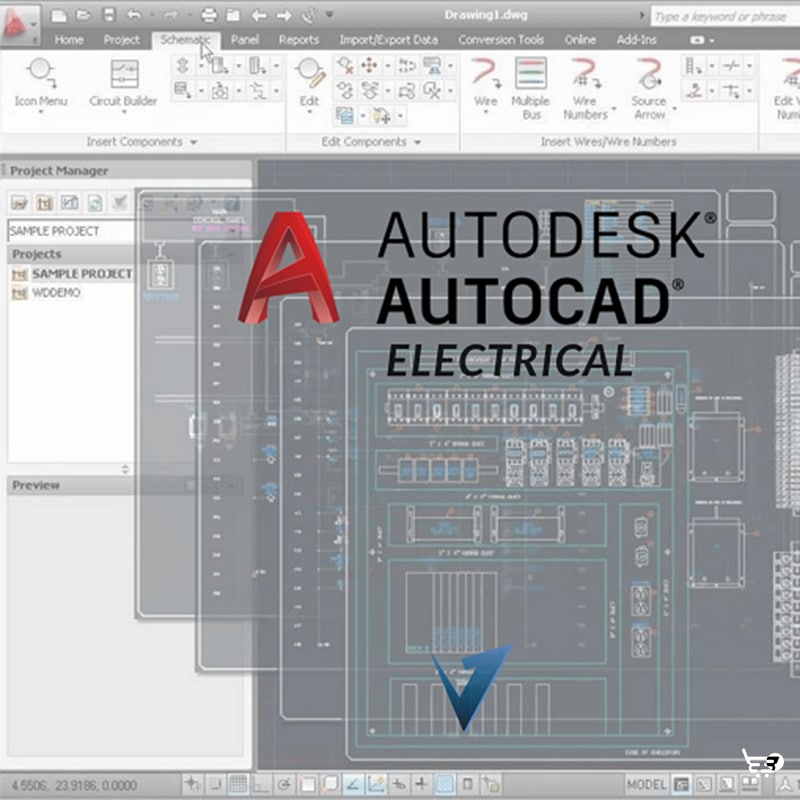The image size is (800, 800).
Task: Toggle Ortho Mode in the status bar
Action: [x=261, y=784]
